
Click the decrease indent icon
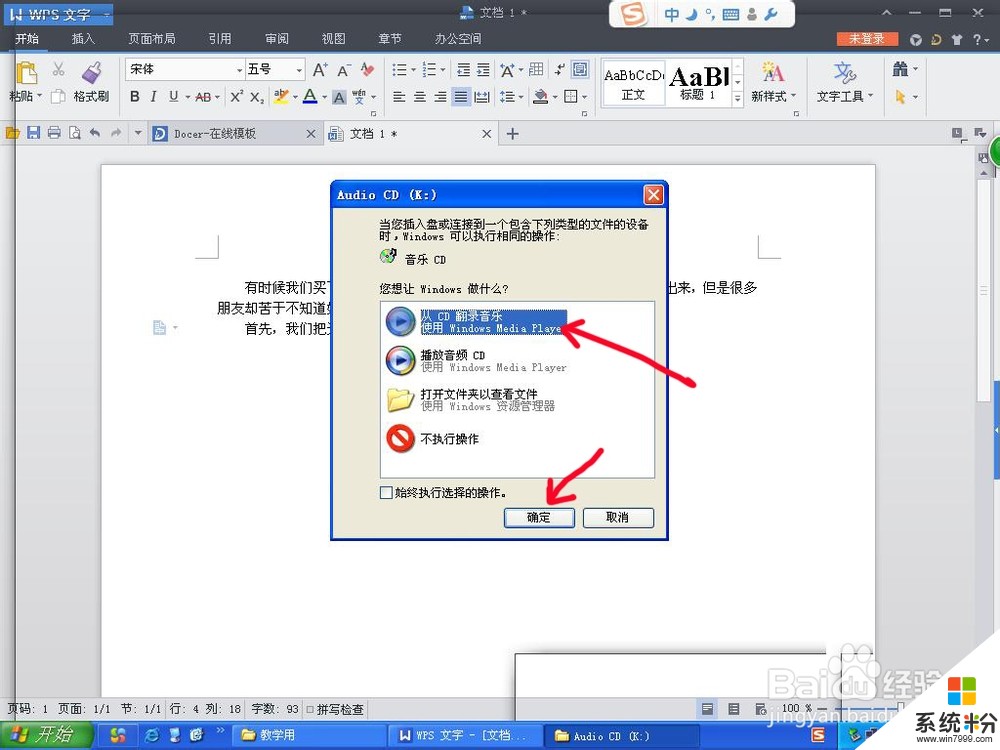(464, 69)
